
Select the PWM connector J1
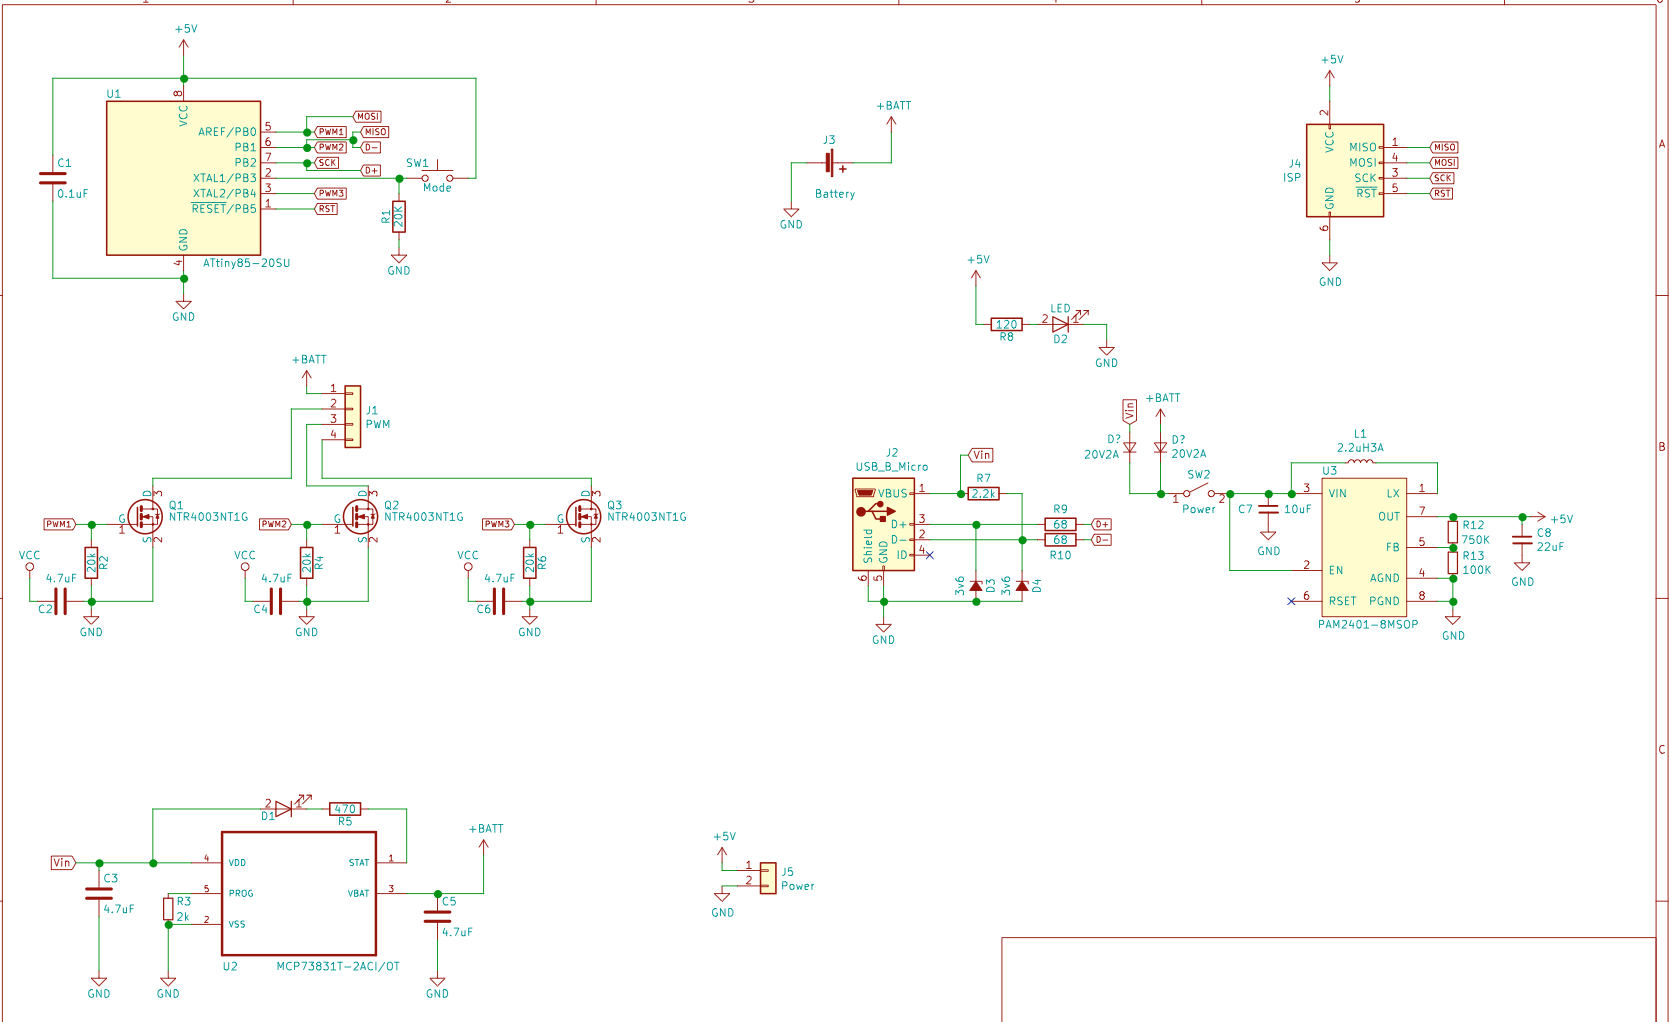352,416
